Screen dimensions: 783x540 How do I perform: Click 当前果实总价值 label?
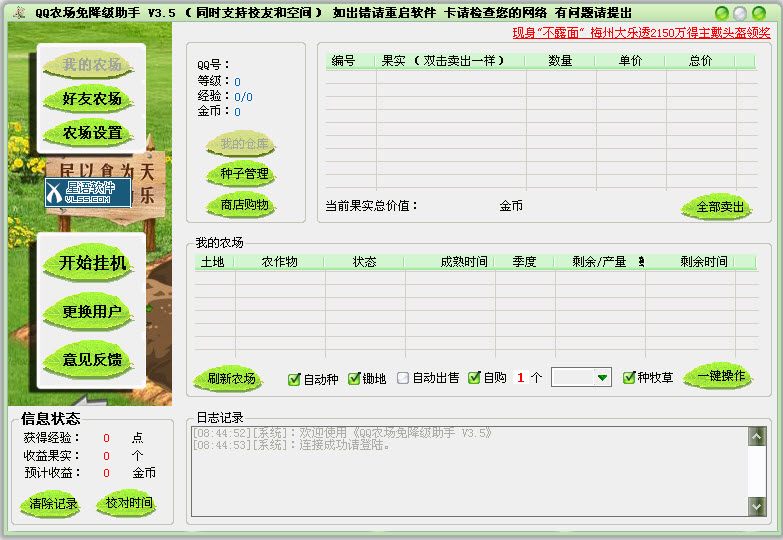372,206
